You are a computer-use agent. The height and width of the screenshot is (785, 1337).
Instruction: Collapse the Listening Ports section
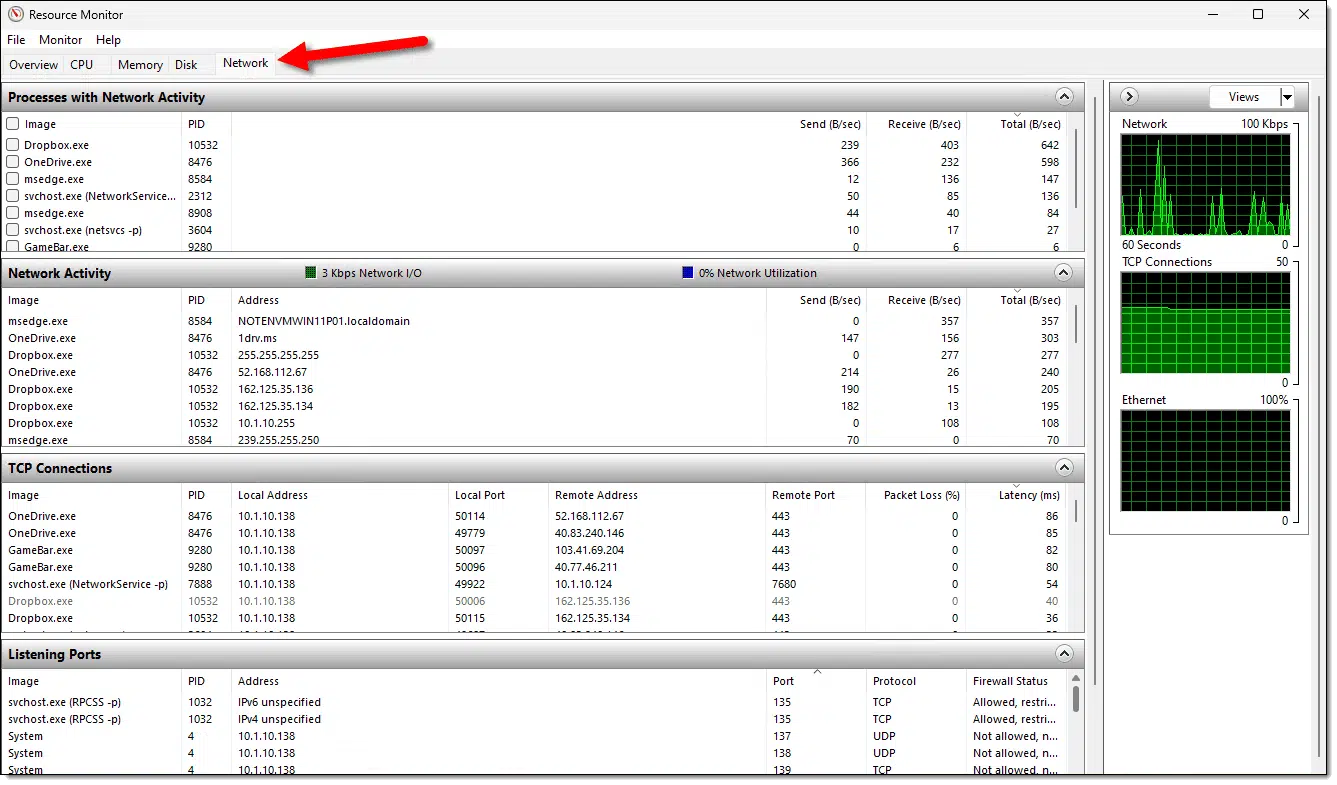(1064, 654)
